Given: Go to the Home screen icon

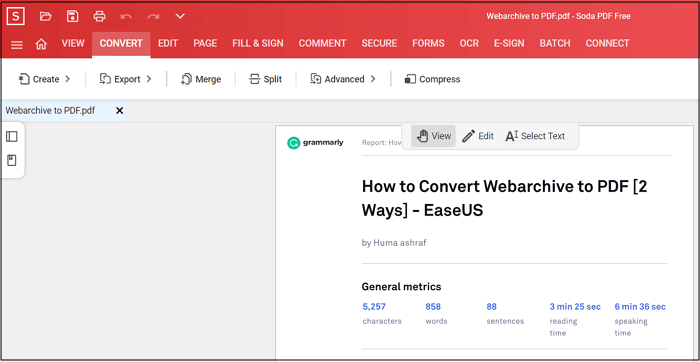Looking at the screenshot, I should 41,44.
